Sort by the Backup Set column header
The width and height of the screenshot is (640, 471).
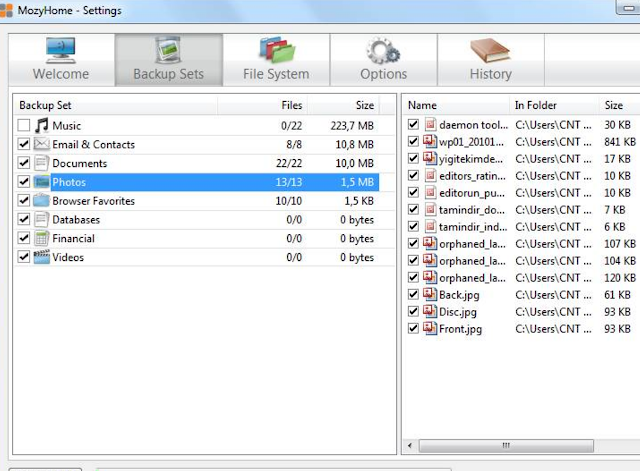(x=116, y=105)
